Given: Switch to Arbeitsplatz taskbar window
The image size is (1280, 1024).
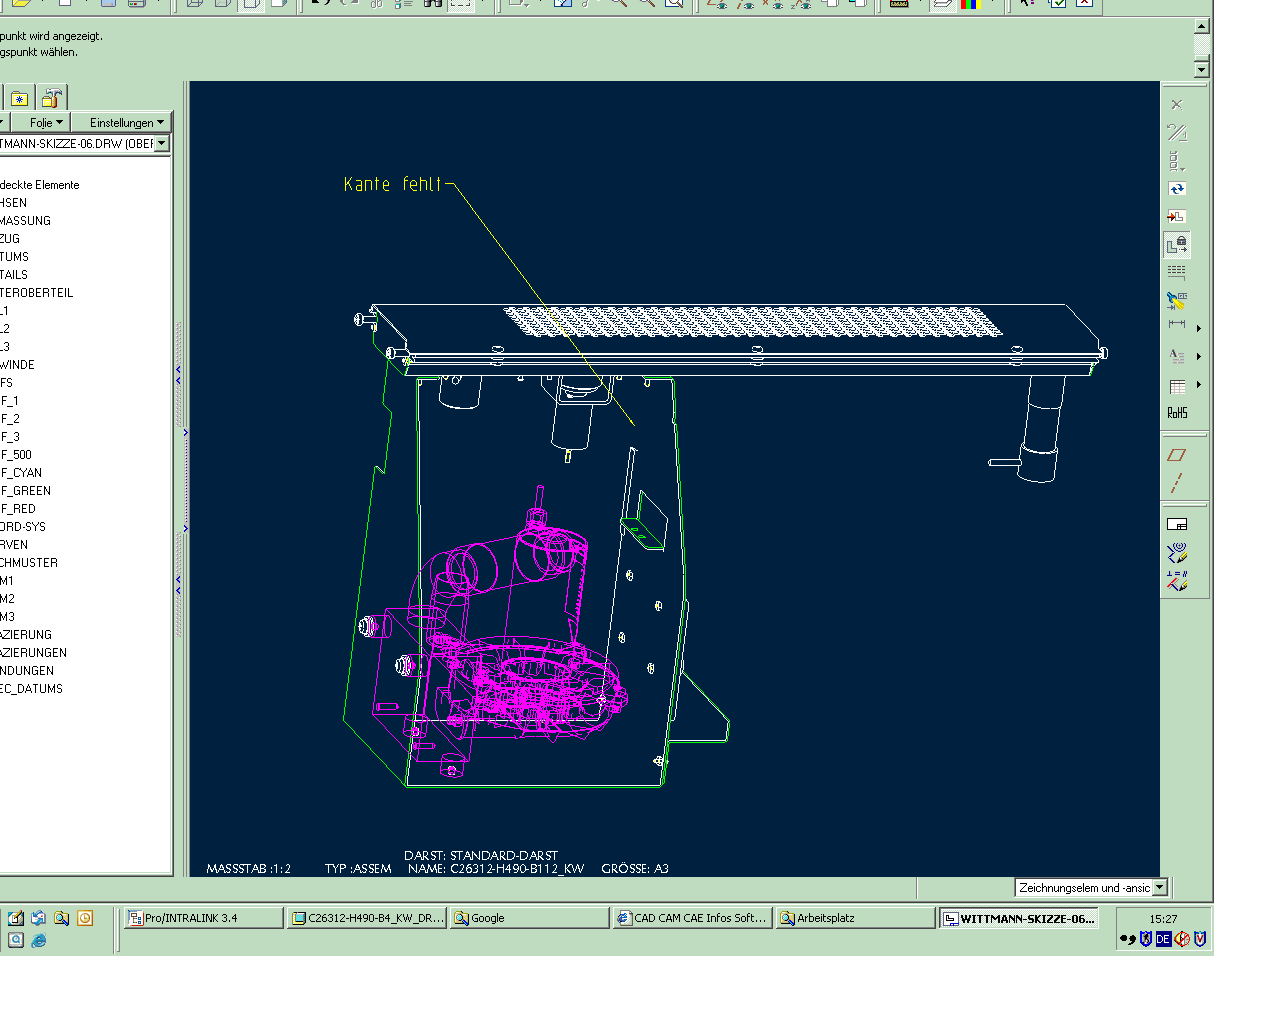Looking at the screenshot, I should coord(855,918).
